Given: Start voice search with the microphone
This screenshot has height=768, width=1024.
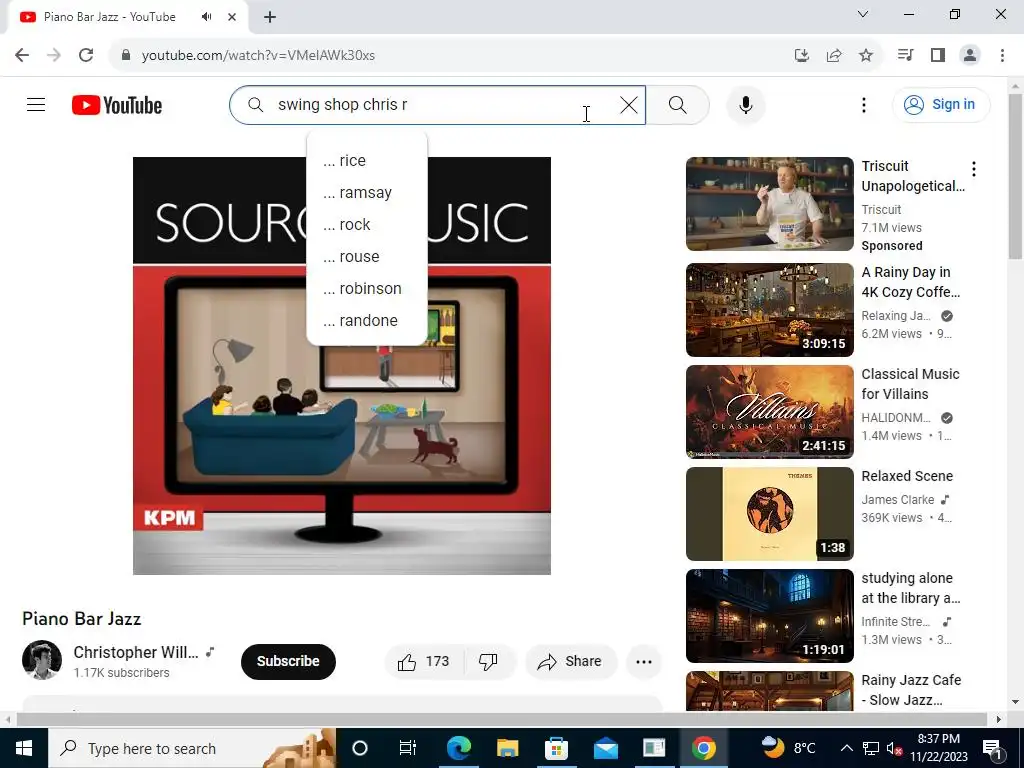Looking at the screenshot, I should (745, 104).
